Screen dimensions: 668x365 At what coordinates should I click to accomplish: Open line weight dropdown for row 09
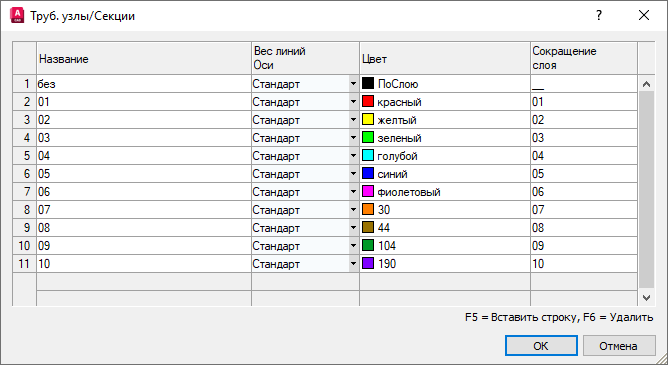coord(354,245)
